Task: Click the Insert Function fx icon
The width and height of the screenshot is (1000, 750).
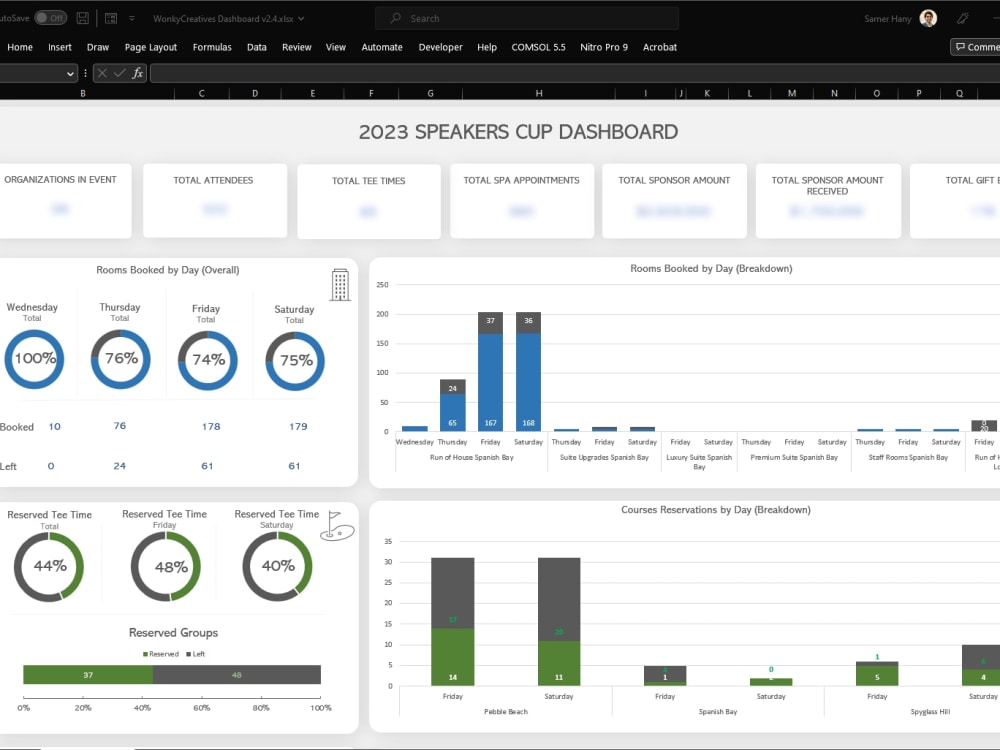Action: [137, 73]
